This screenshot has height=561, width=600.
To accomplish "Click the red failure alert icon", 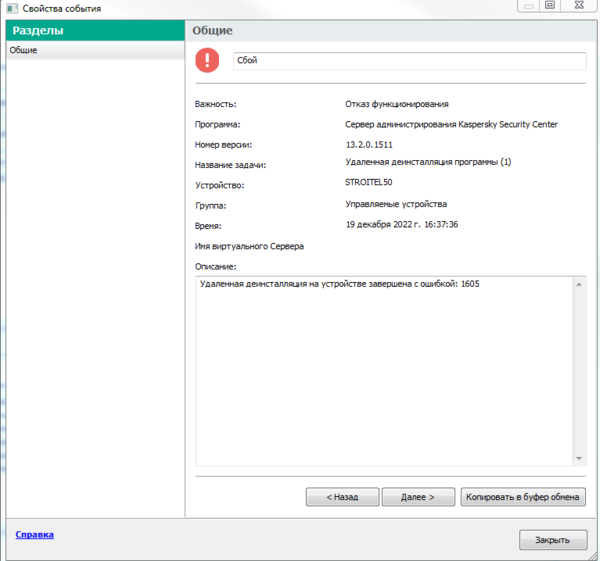I will [207, 60].
